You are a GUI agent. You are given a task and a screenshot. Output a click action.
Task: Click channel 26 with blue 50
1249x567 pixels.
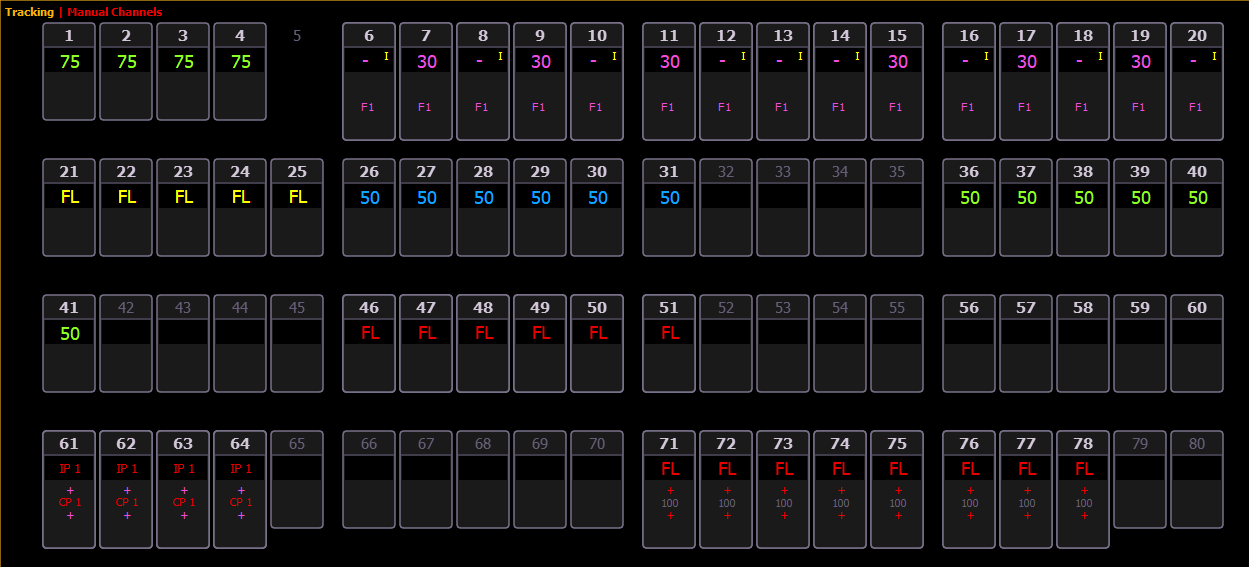pos(369,207)
